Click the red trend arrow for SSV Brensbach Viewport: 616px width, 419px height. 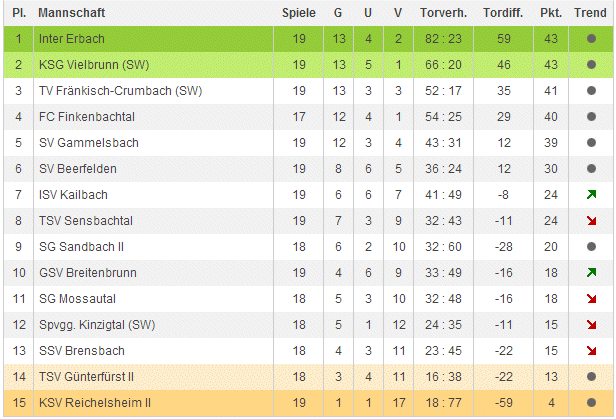[x=591, y=350]
